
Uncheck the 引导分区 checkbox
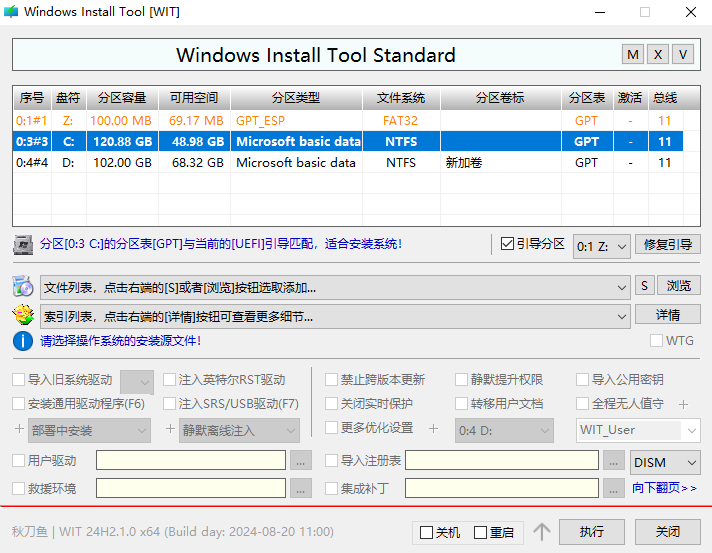pyautogui.click(x=507, y=244)
